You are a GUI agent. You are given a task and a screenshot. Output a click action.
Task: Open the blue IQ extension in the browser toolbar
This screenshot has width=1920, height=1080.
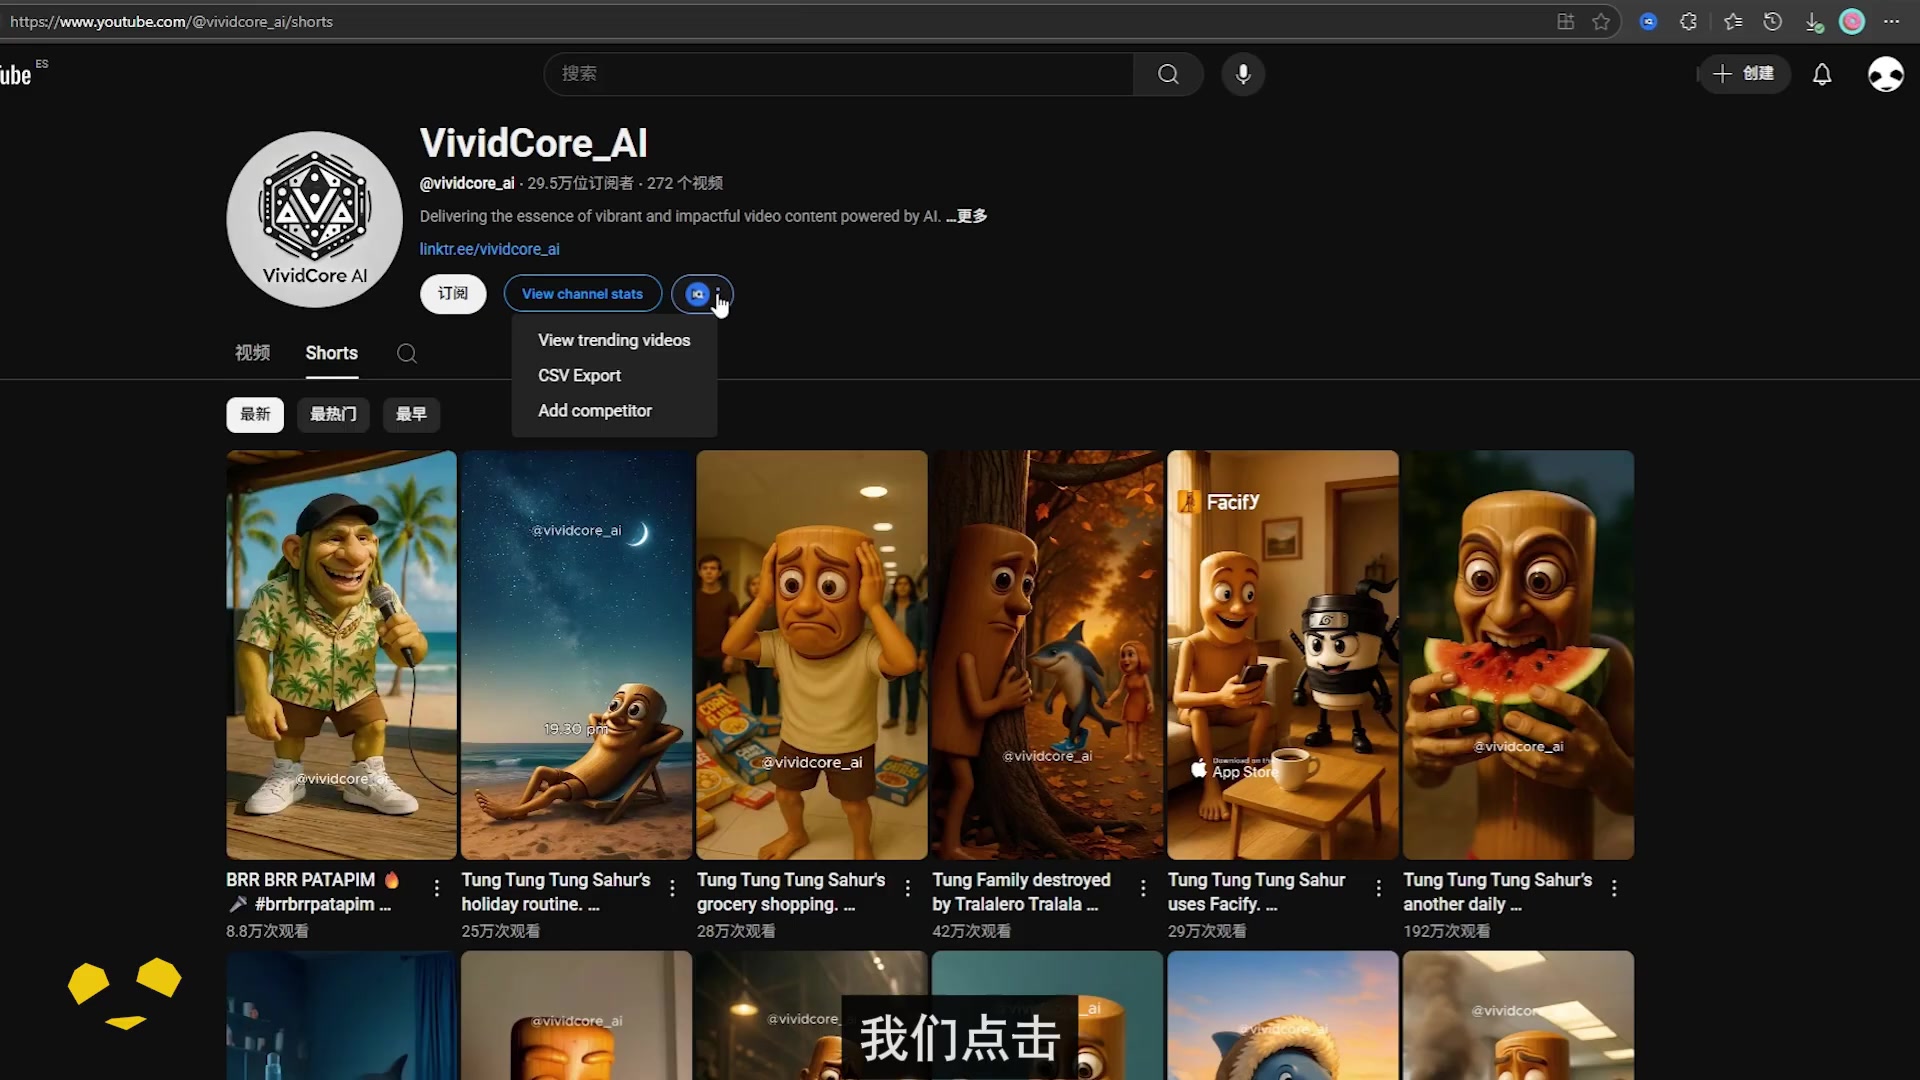coord(1649,21)
